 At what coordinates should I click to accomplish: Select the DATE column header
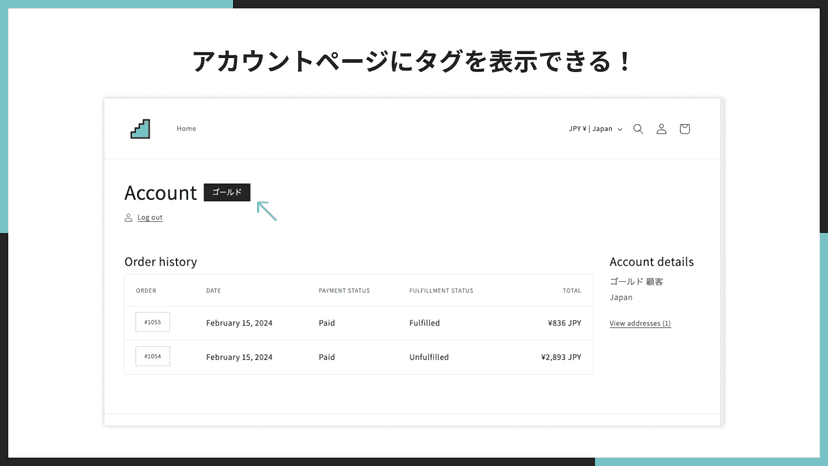(213, 291)
